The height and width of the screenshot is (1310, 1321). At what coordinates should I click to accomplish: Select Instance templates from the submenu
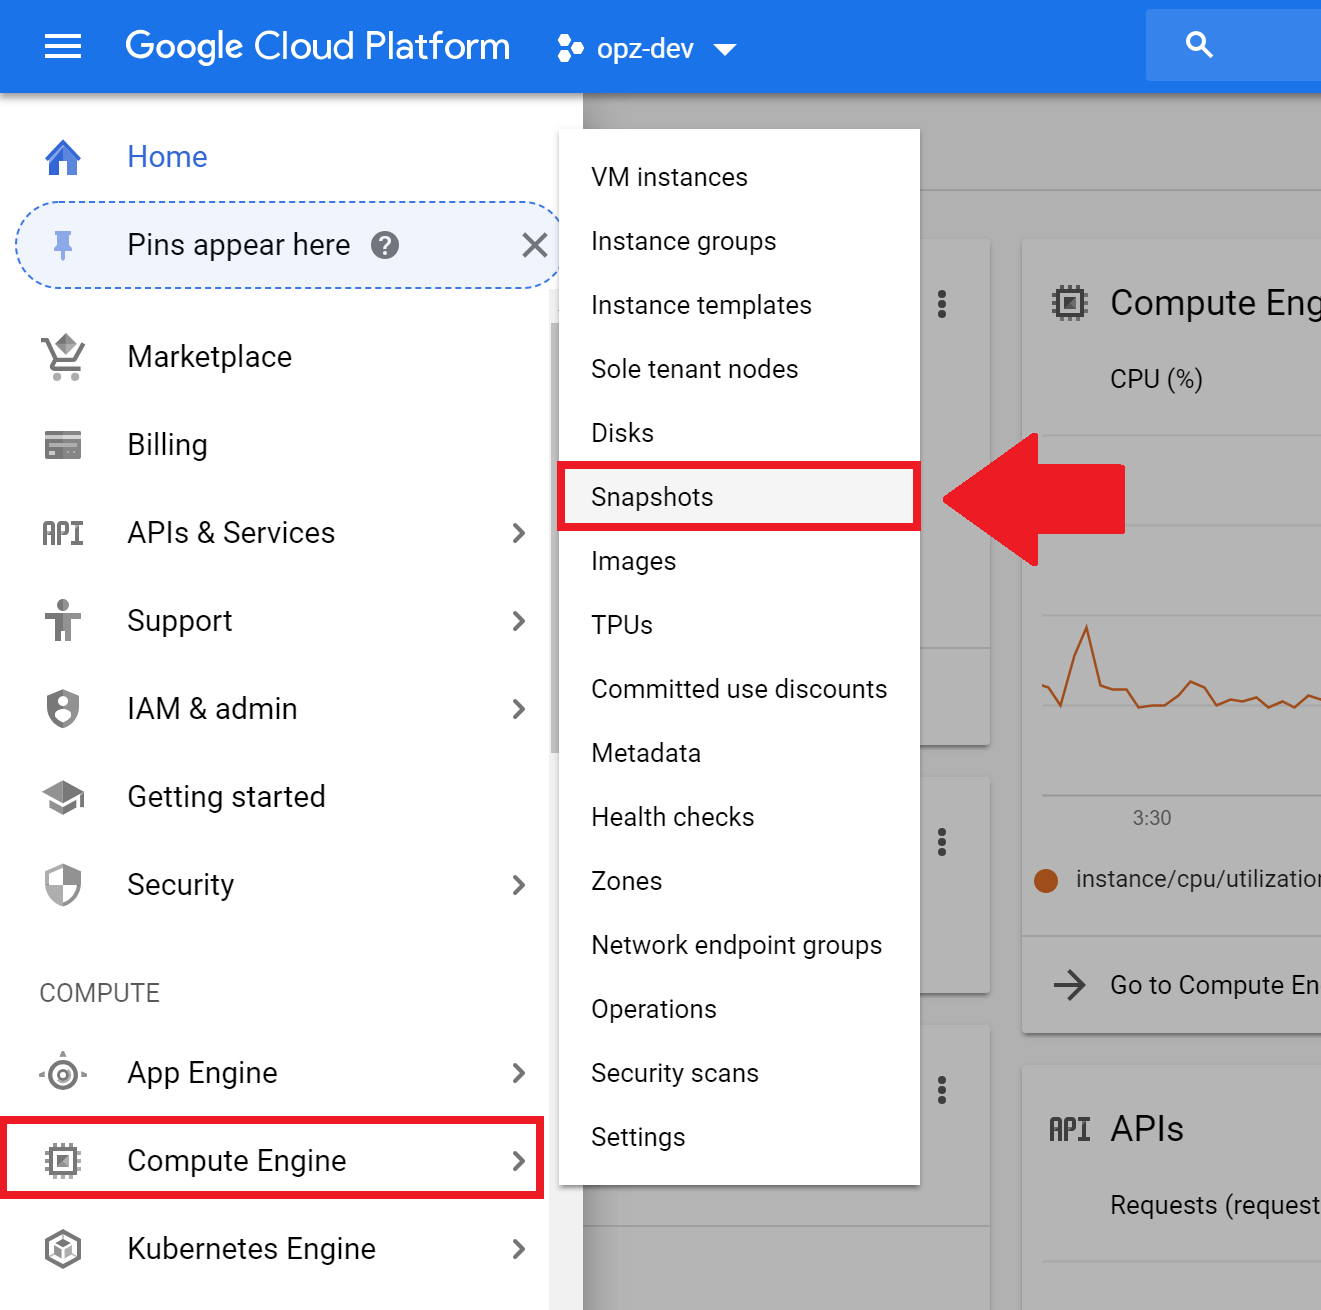[x=739, y=305]
